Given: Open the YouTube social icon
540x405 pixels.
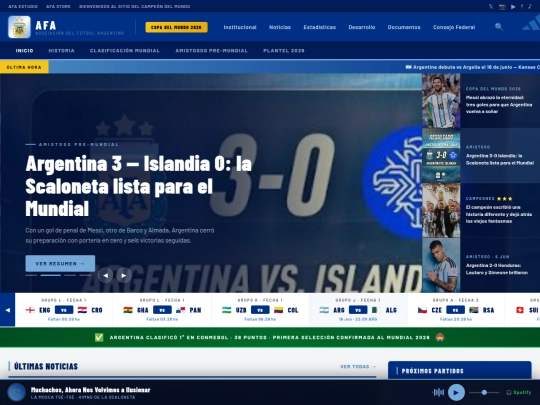Looking at the screenshot, I should [x=513, y=7].
